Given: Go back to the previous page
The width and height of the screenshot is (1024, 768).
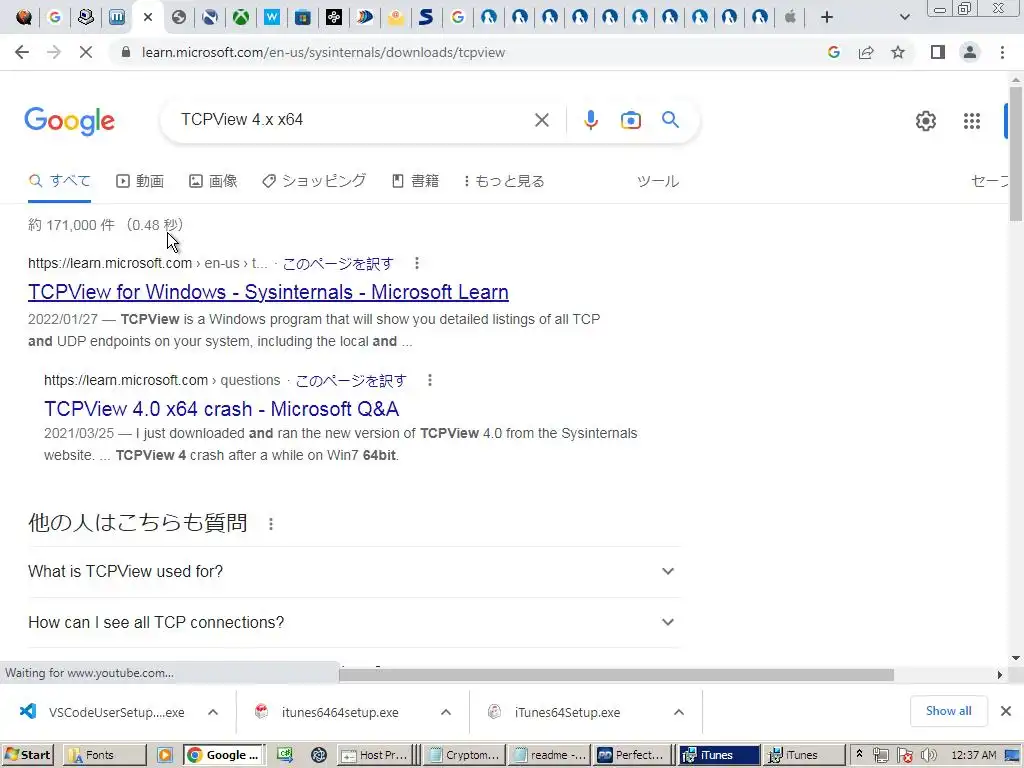Looking at the screenshot, I should click(x=22, y=52).
